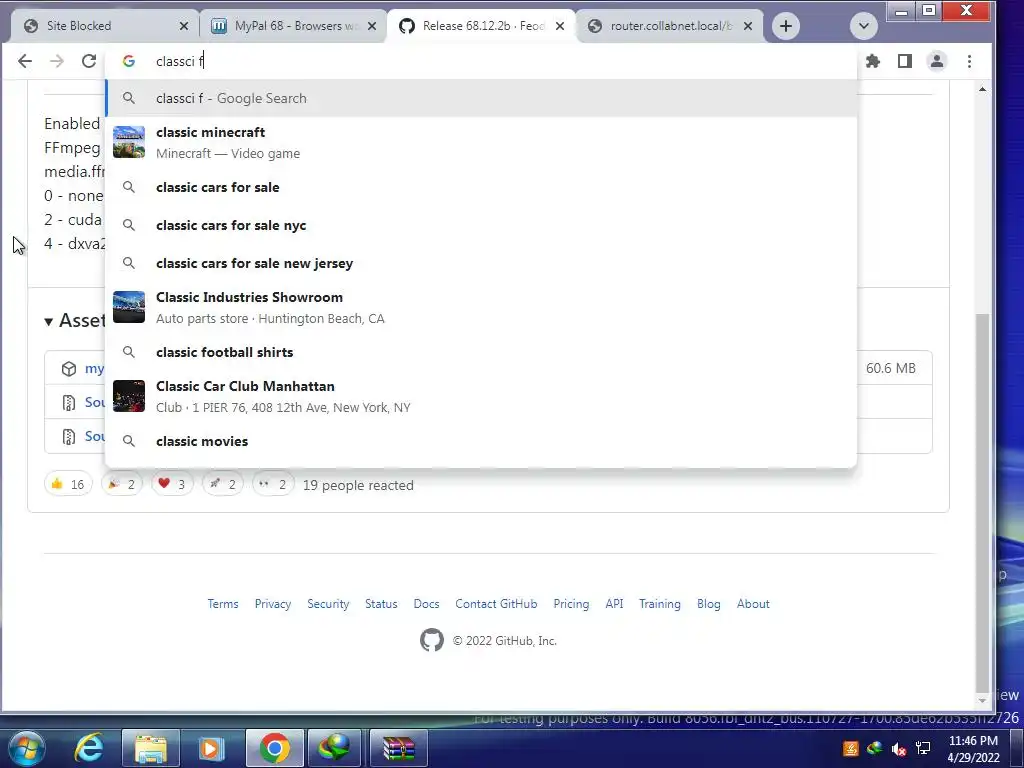Click the network tray icon
Viewport: 1024px width, 768px height.
[x=923, y=748]
